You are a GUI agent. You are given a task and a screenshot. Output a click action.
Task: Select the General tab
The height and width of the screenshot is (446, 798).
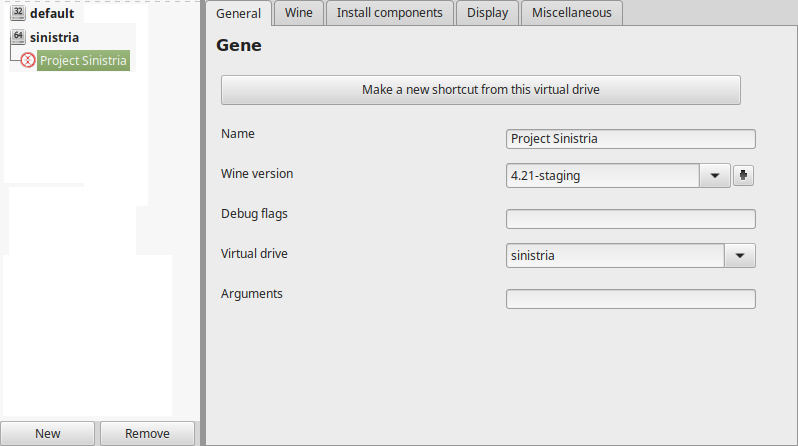coord(239,13)
